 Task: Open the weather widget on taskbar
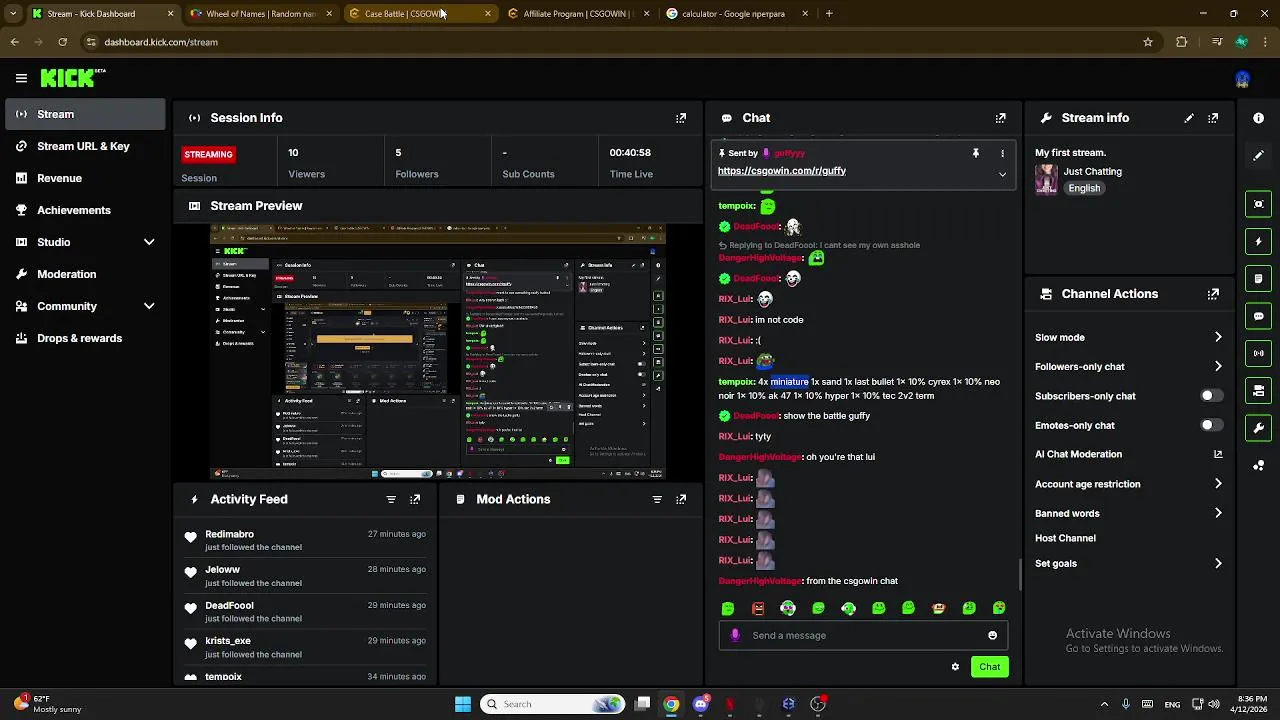pyautogui.click(x=46, y=704)
